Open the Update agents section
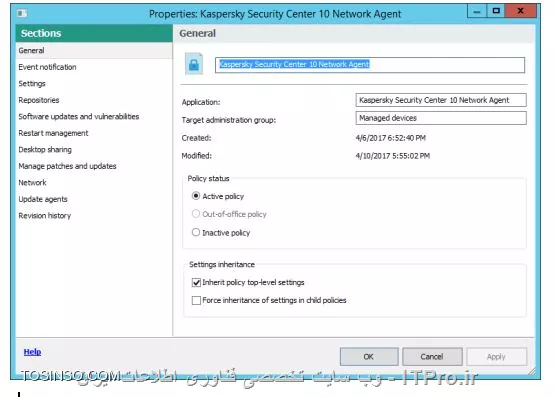Image resolution: width=554 pixels, height=397 pixels. click(94, 199)
